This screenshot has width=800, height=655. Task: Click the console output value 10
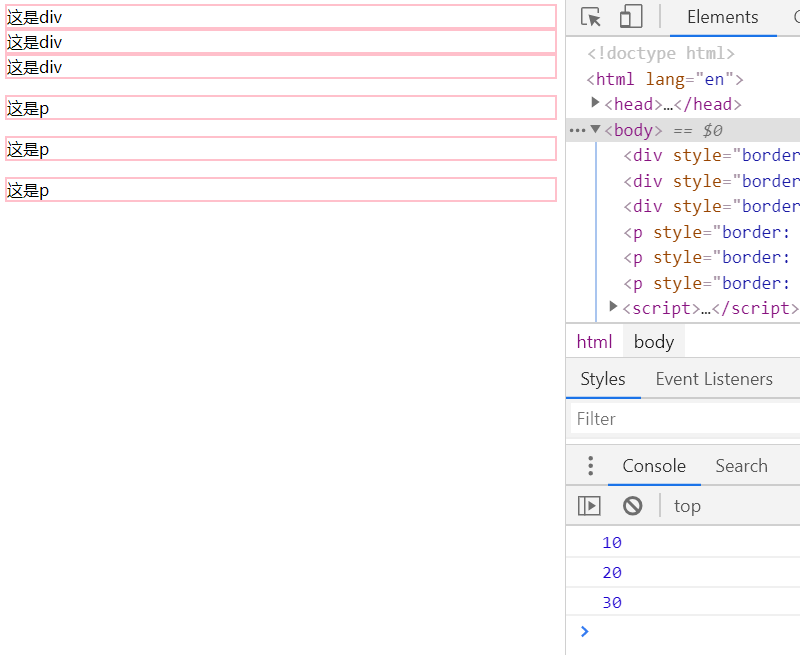coord(612,542)
